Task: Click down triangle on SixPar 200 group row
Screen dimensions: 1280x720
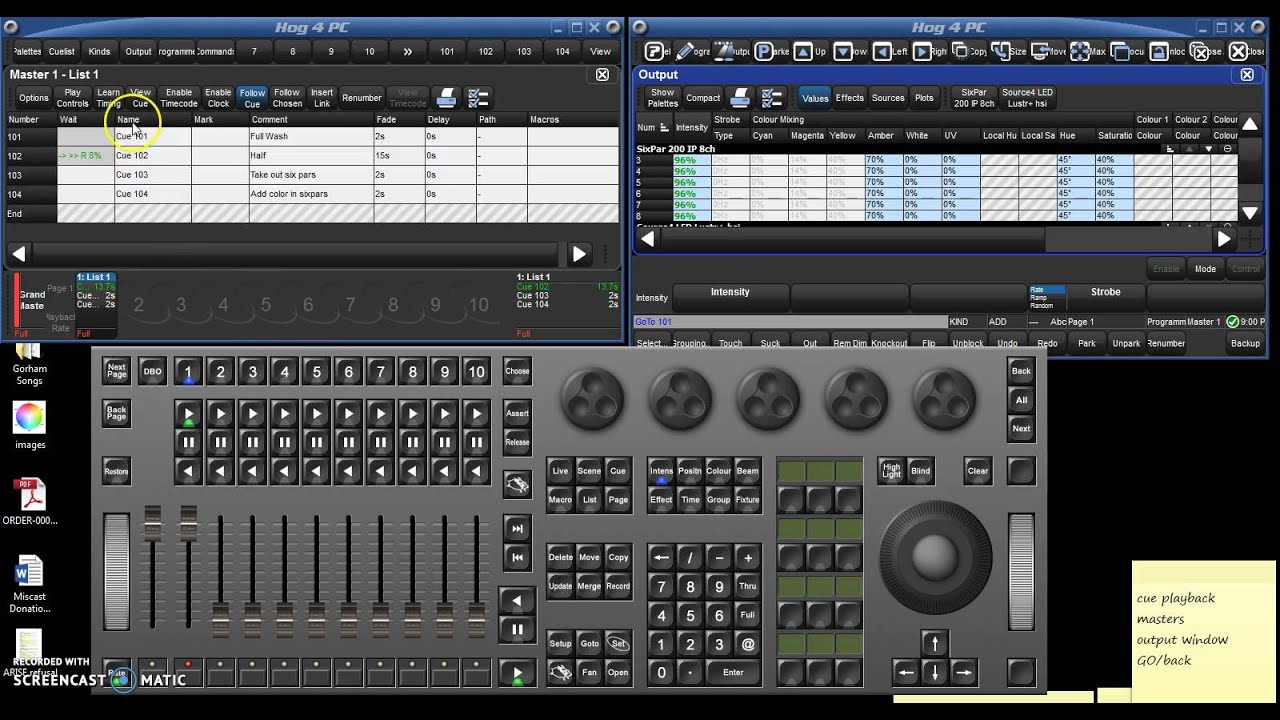Action: [x=1209, y=149]
